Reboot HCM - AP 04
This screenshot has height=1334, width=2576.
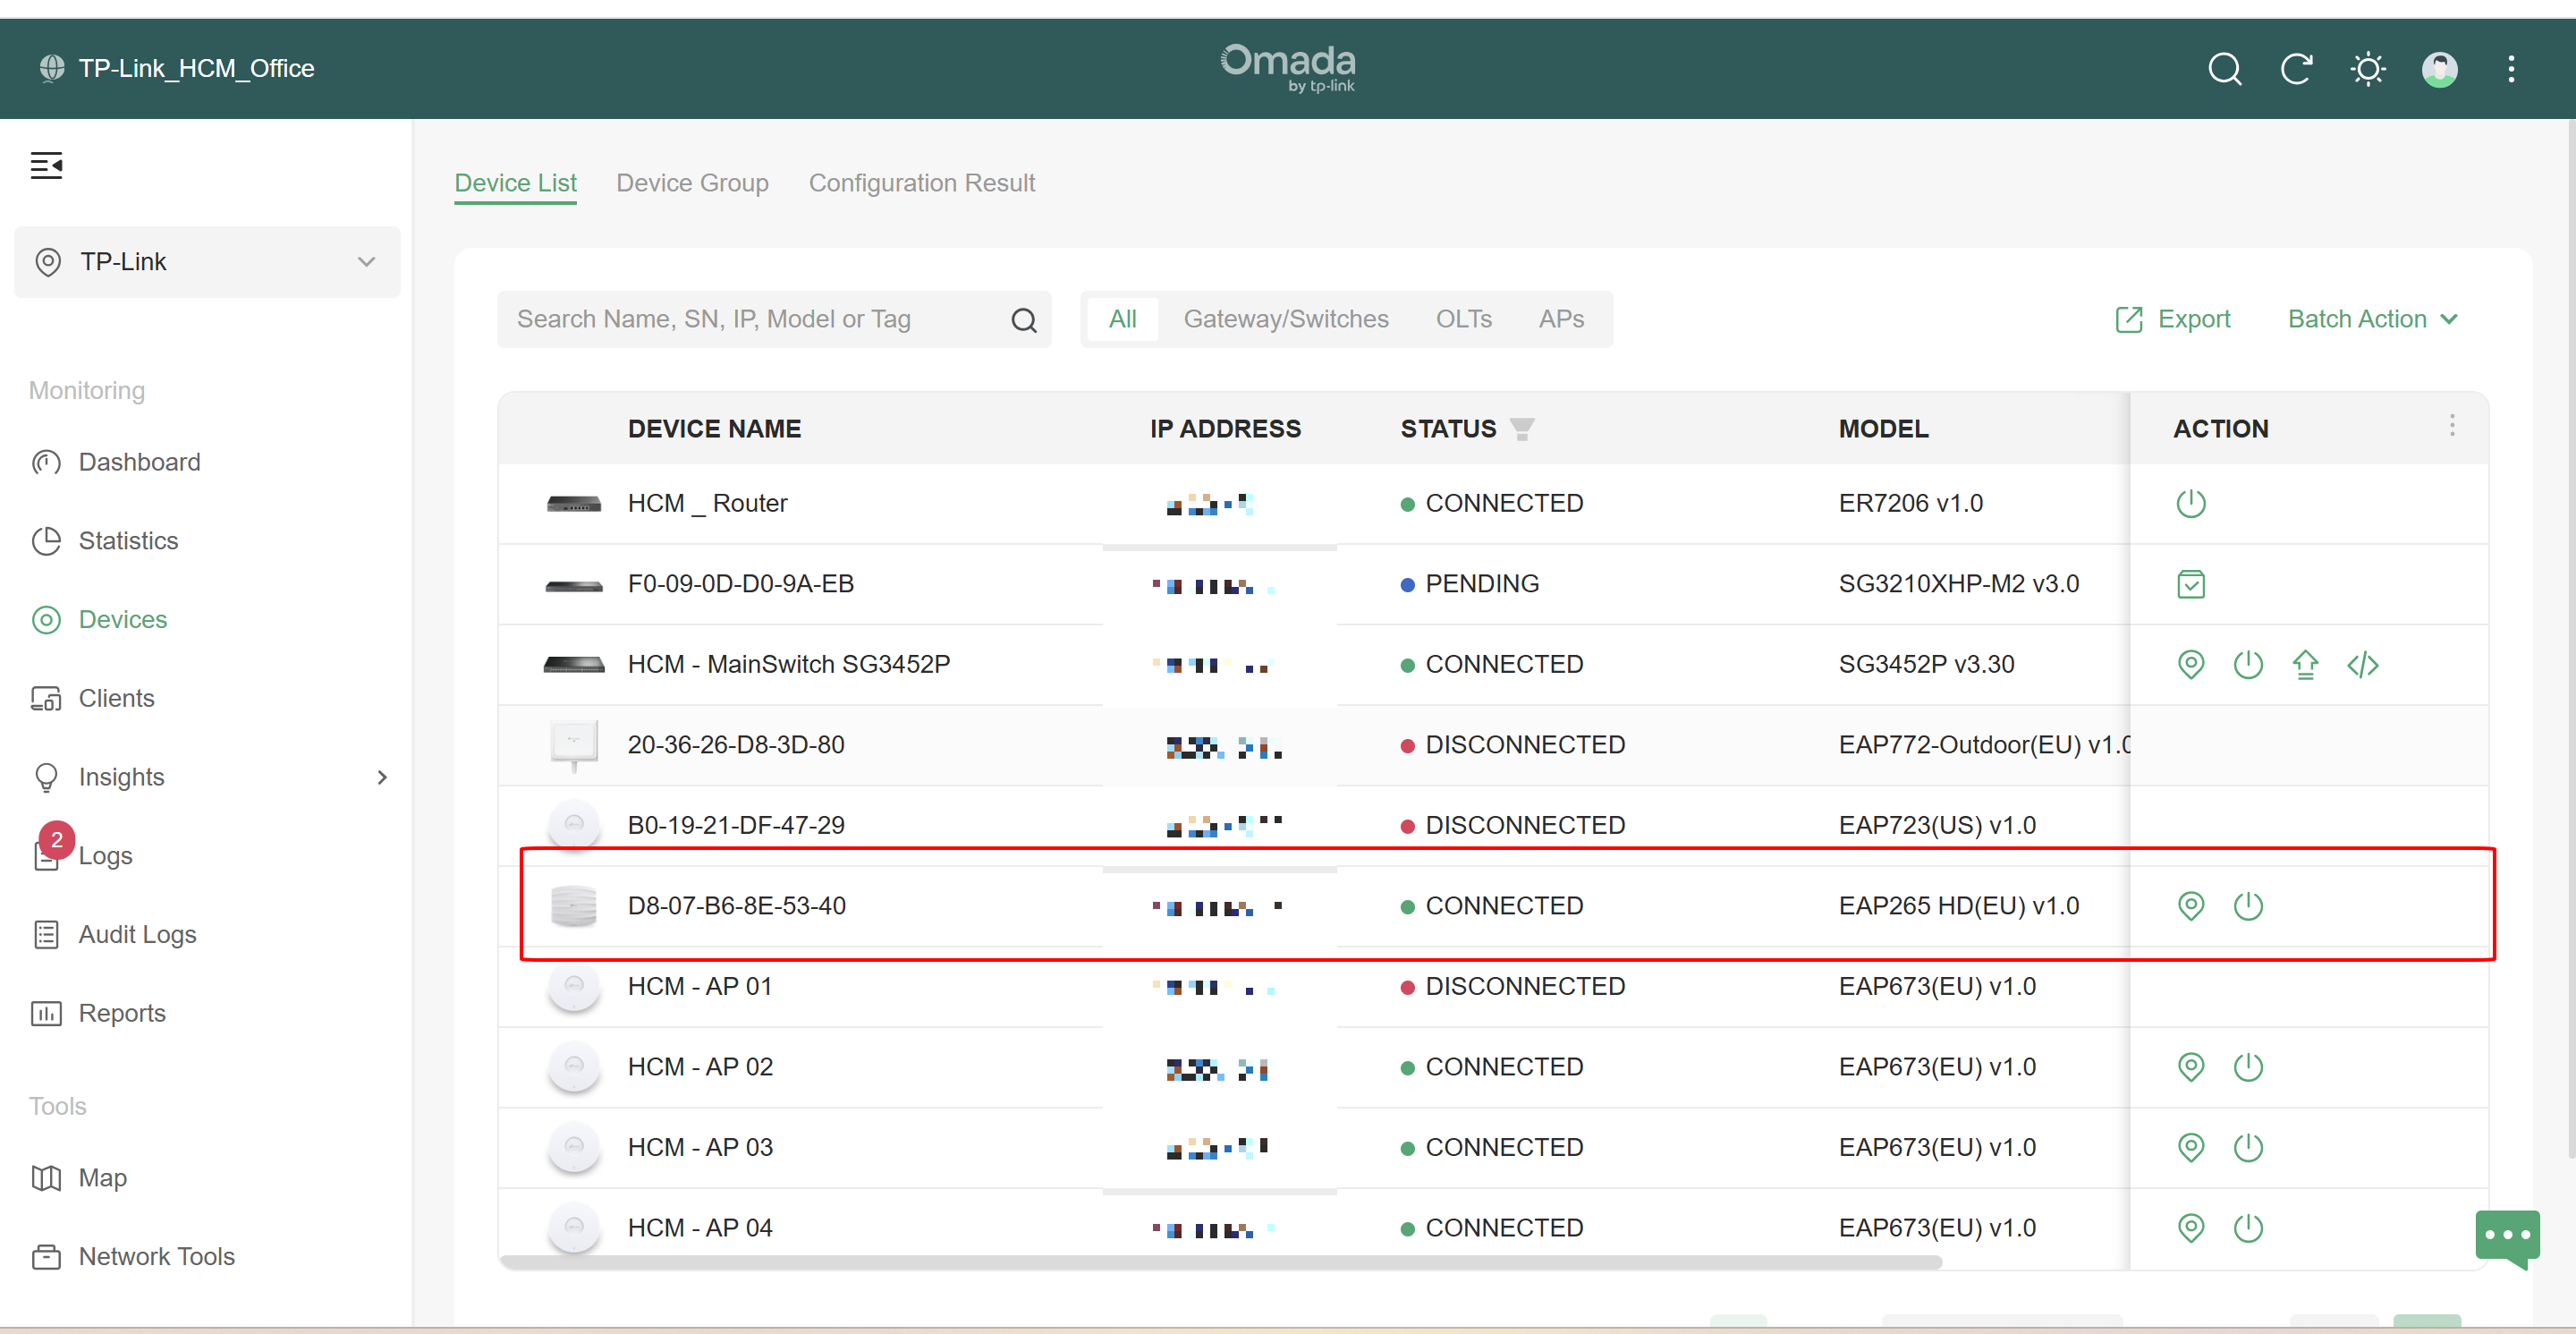click(x=2247, y=1228)
